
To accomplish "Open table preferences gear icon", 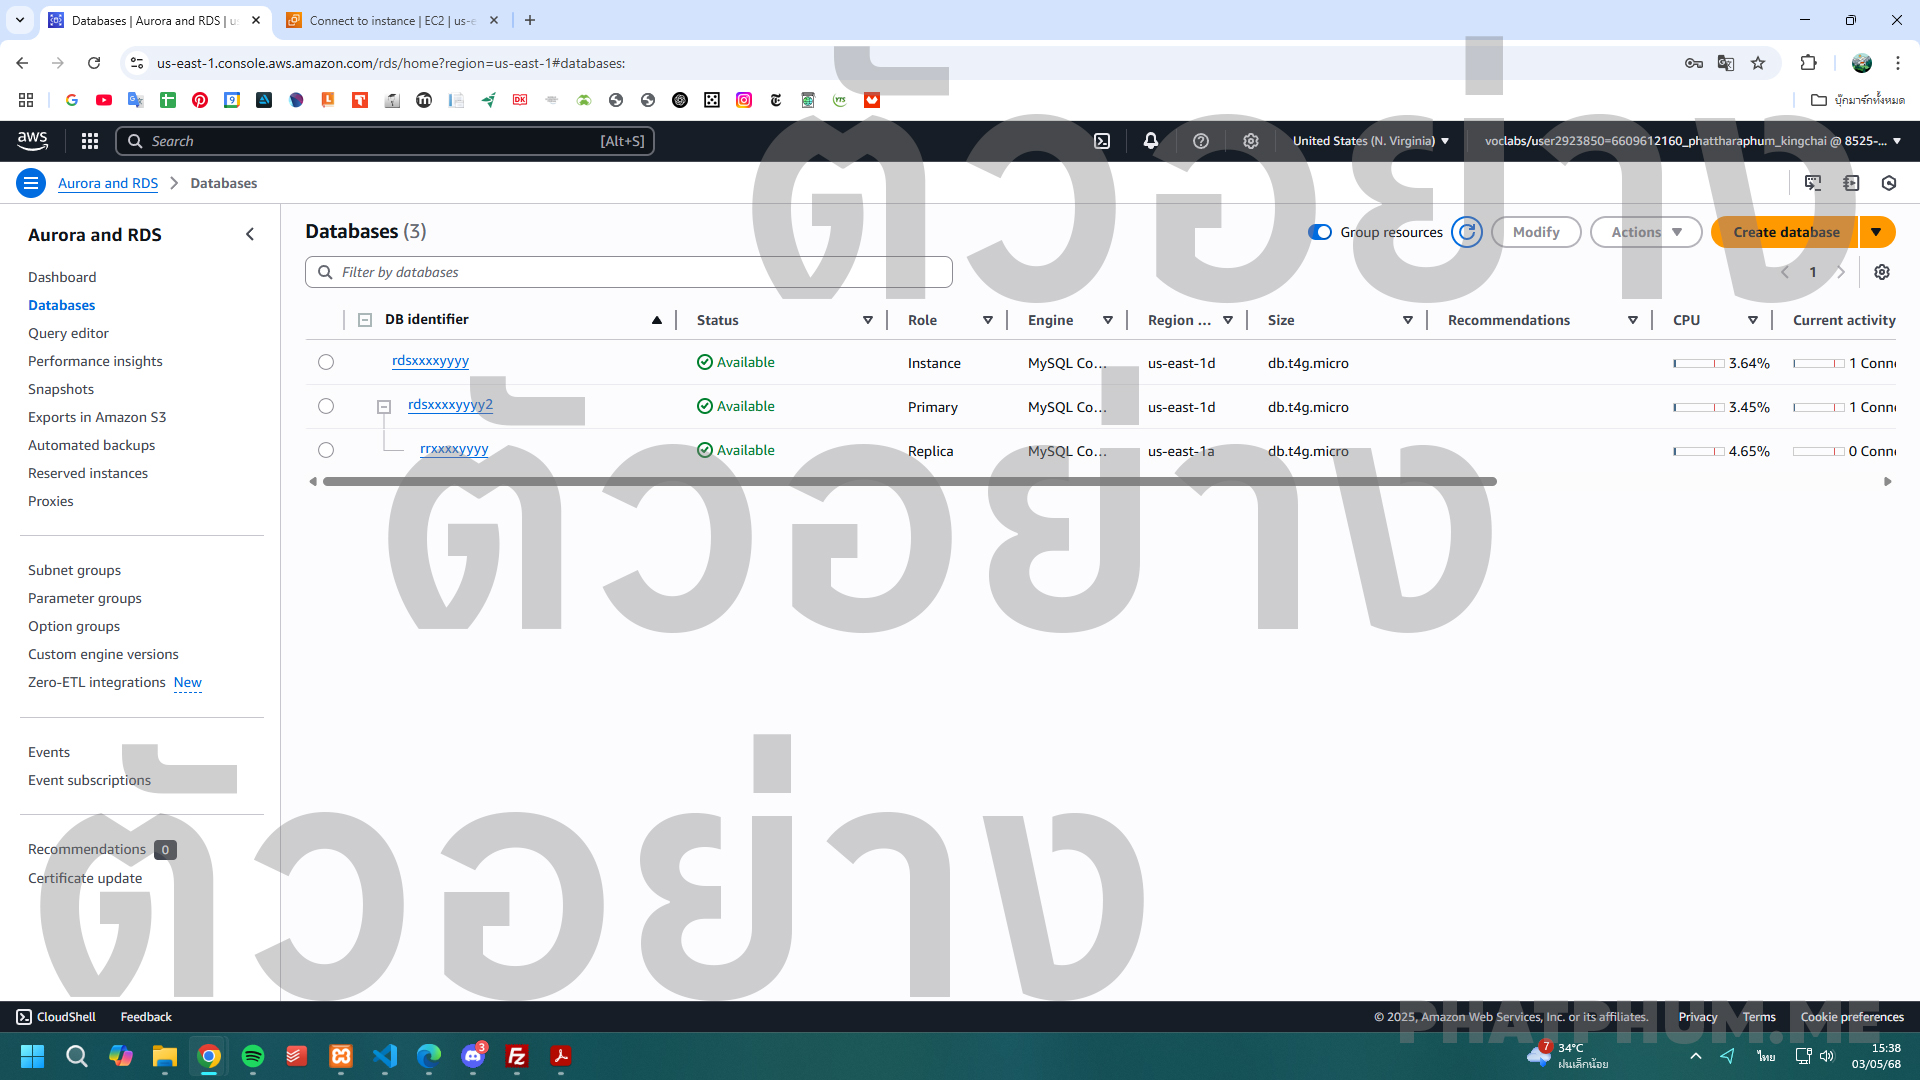I will coord(1882,272).
